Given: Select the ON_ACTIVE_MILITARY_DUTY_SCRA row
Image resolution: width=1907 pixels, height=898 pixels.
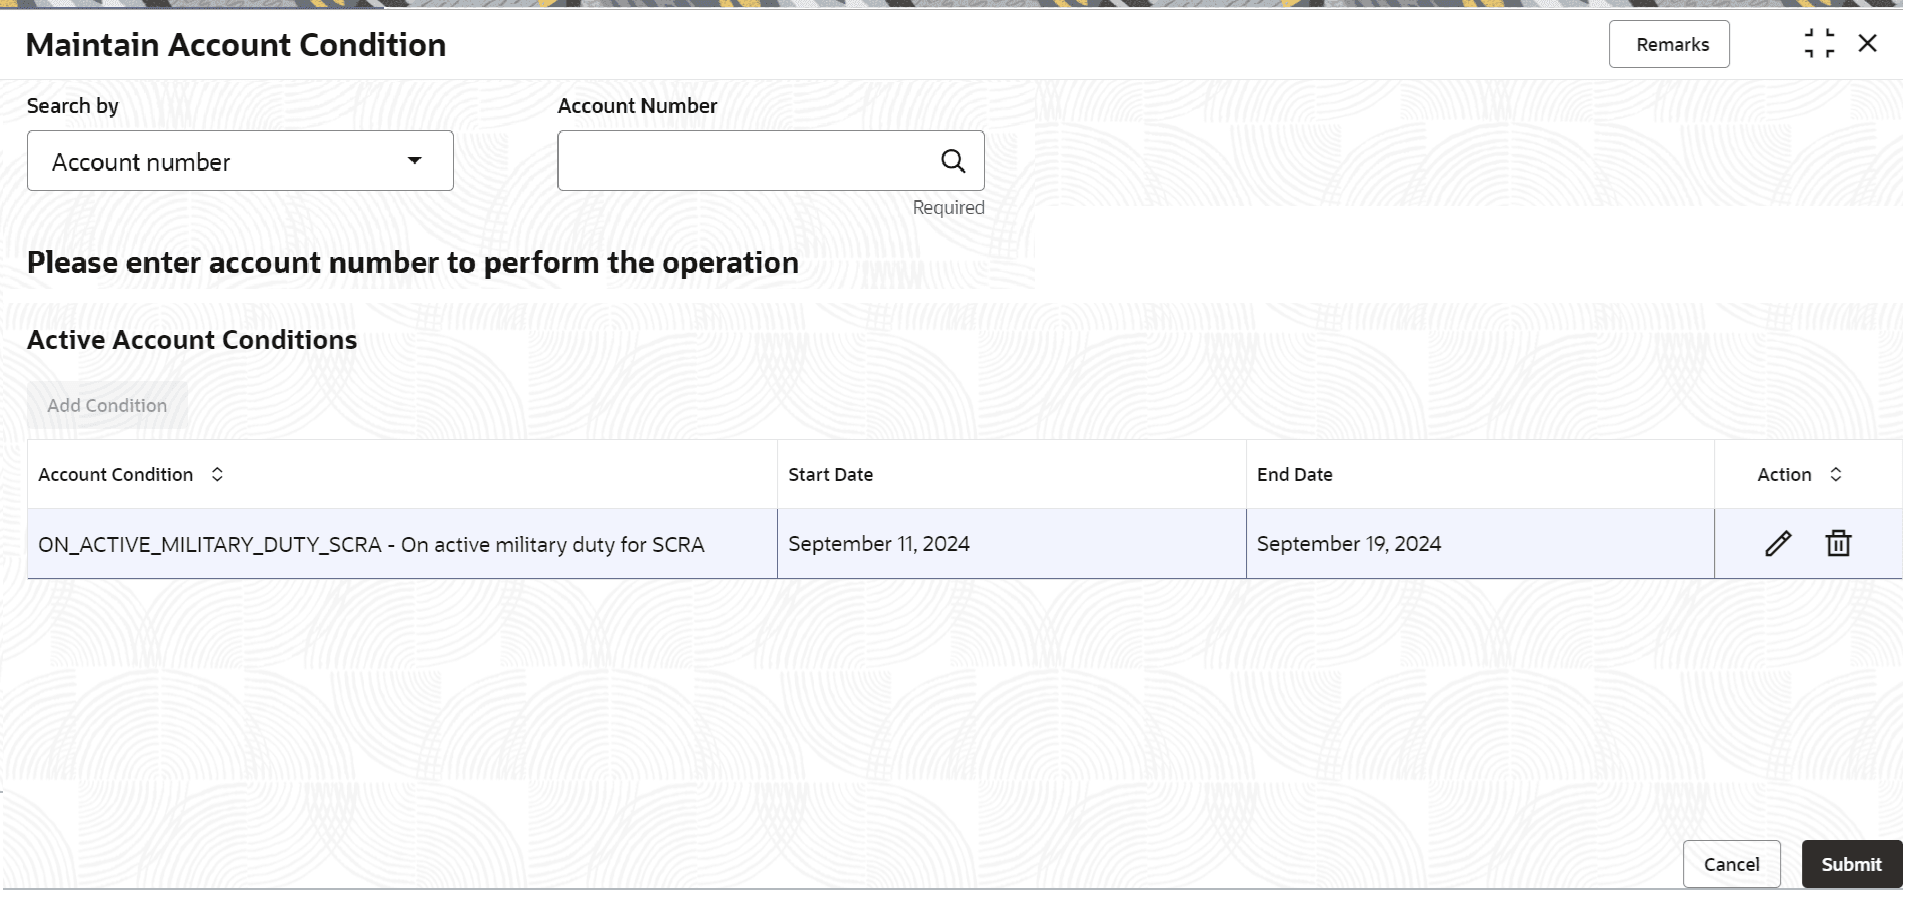Looking at the screenshot, I should pyautogui.click(x=964, y=544).
